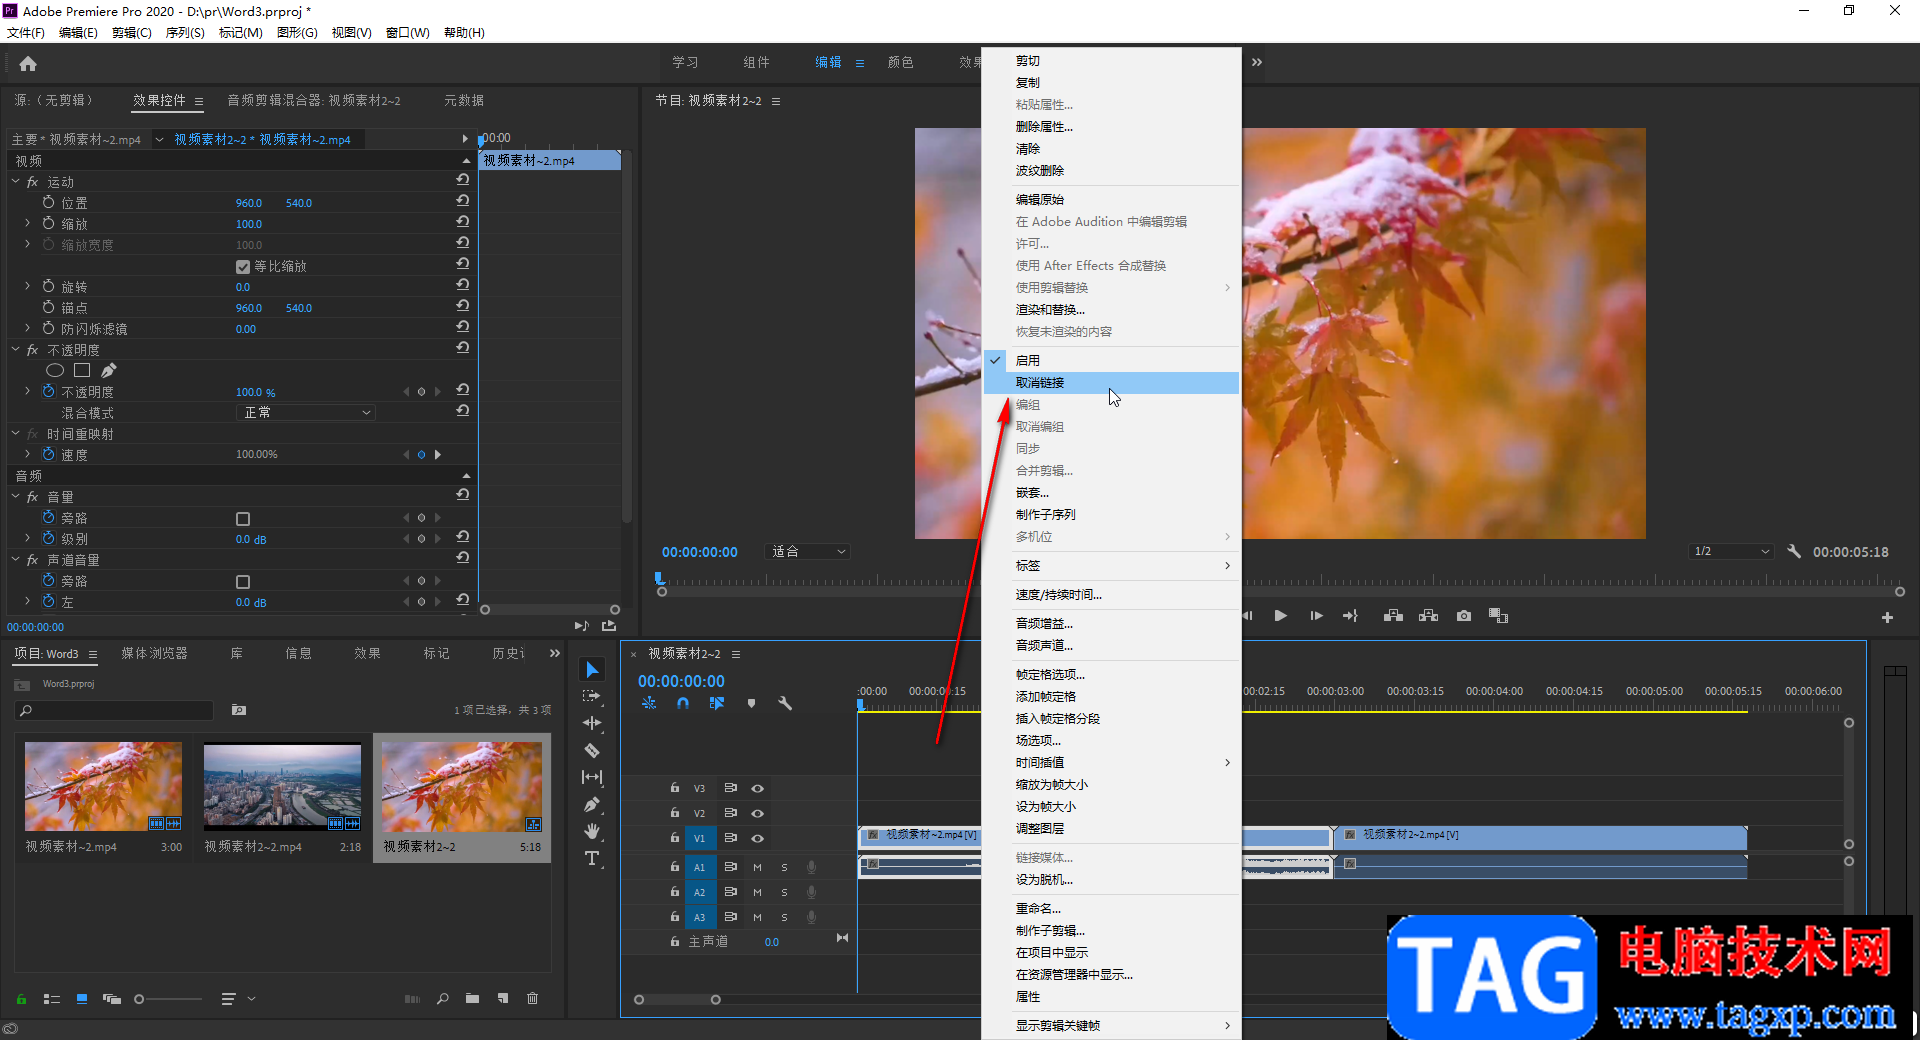Viewport: 1920px width, 1040px height.
Task: Switch to 媒体浏览器 tab
Action: coord(155,653)
